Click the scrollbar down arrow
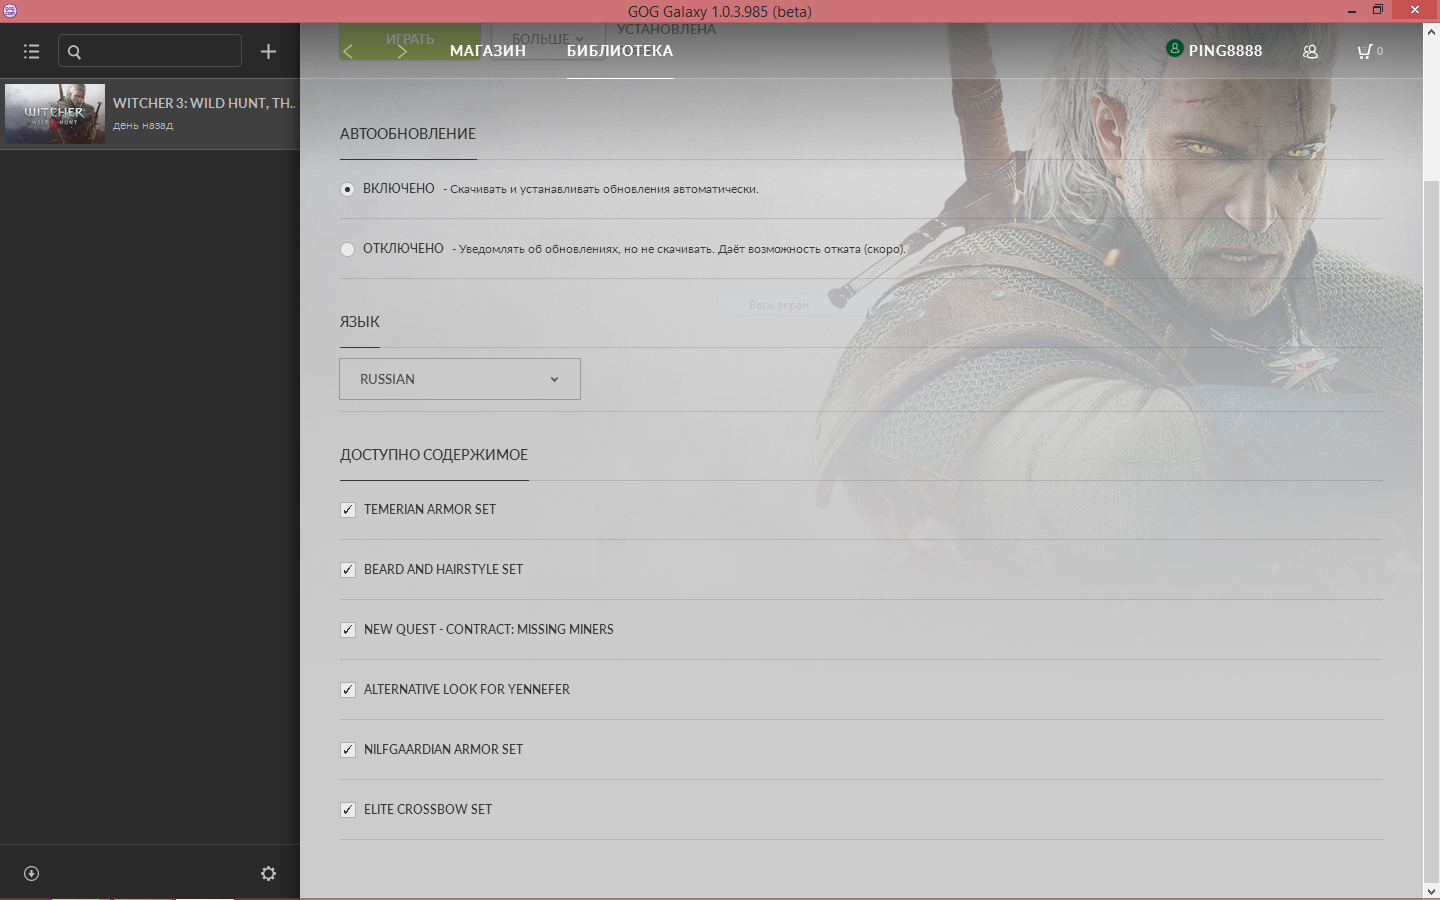This screenshot has height=900, width=1440. pyautogui.click(x=1431, y=890)
